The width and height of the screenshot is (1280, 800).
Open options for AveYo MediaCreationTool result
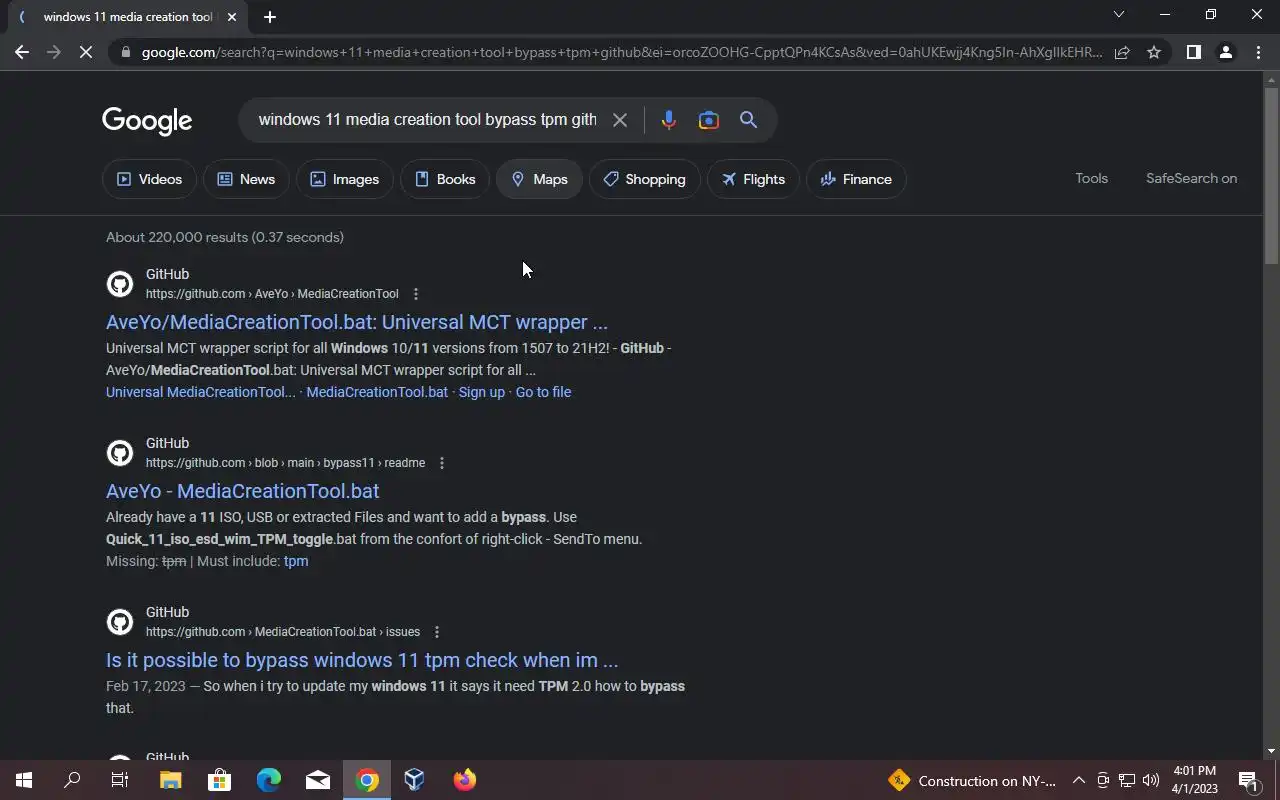click(x=416, y=294)
